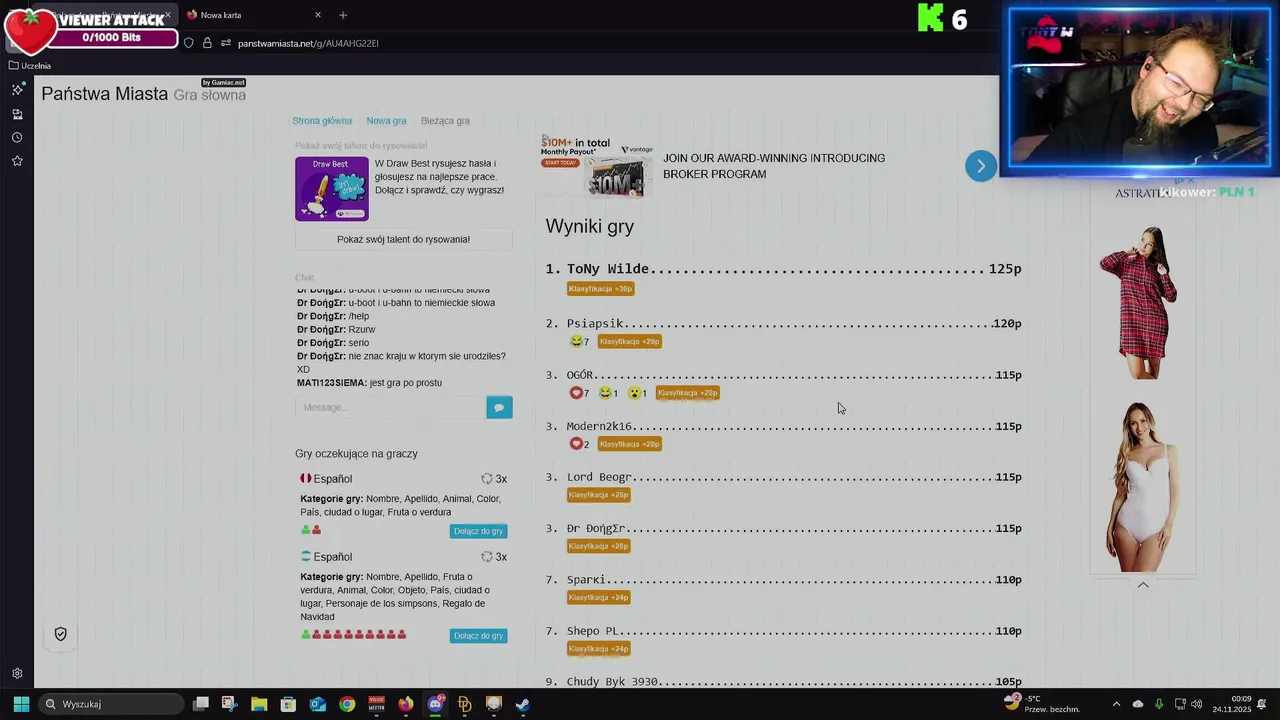Open a new browser tab with plus
1280x720 pixels.
[343, 15]
